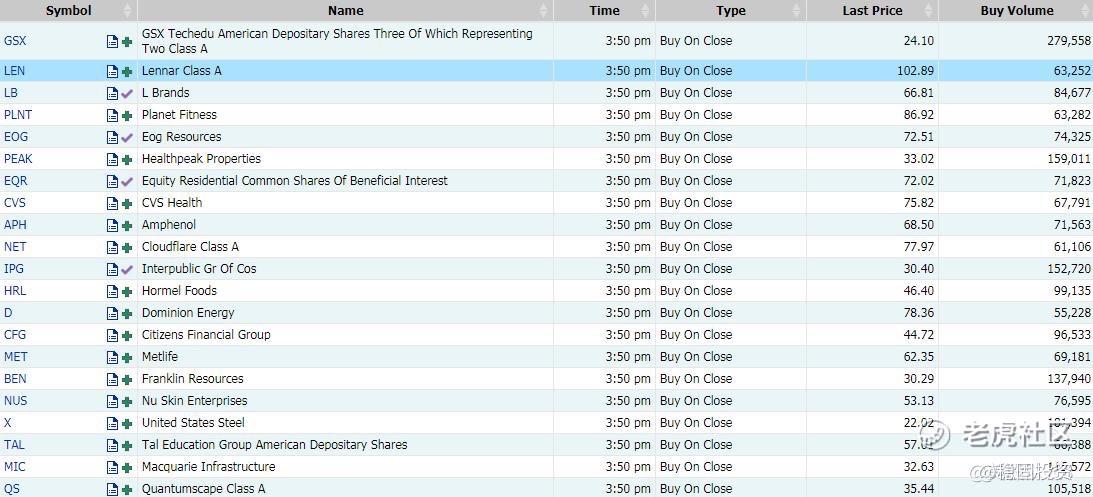Open the document icon in the NET row
Screen dimensions: 1093x497
point(112,247)
